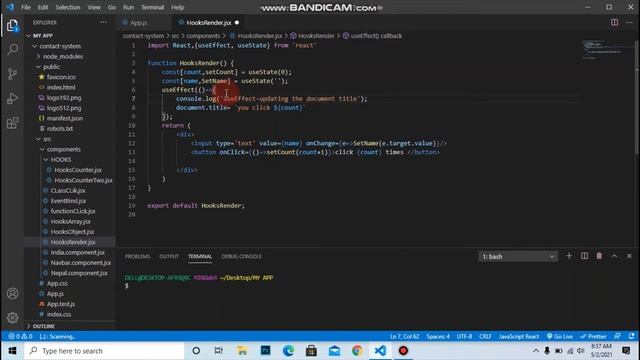The height and width of the screenshot is (360, 640).
Task: Open the Search view icon
Action: (x=12, y=49)
